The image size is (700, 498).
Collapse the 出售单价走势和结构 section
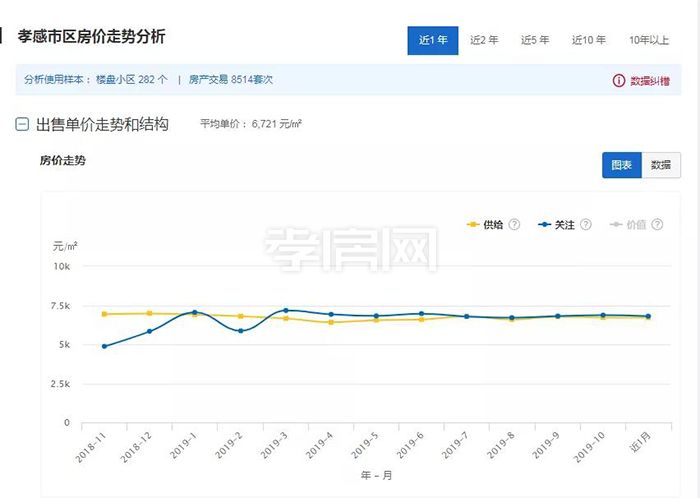coord(22,125)
